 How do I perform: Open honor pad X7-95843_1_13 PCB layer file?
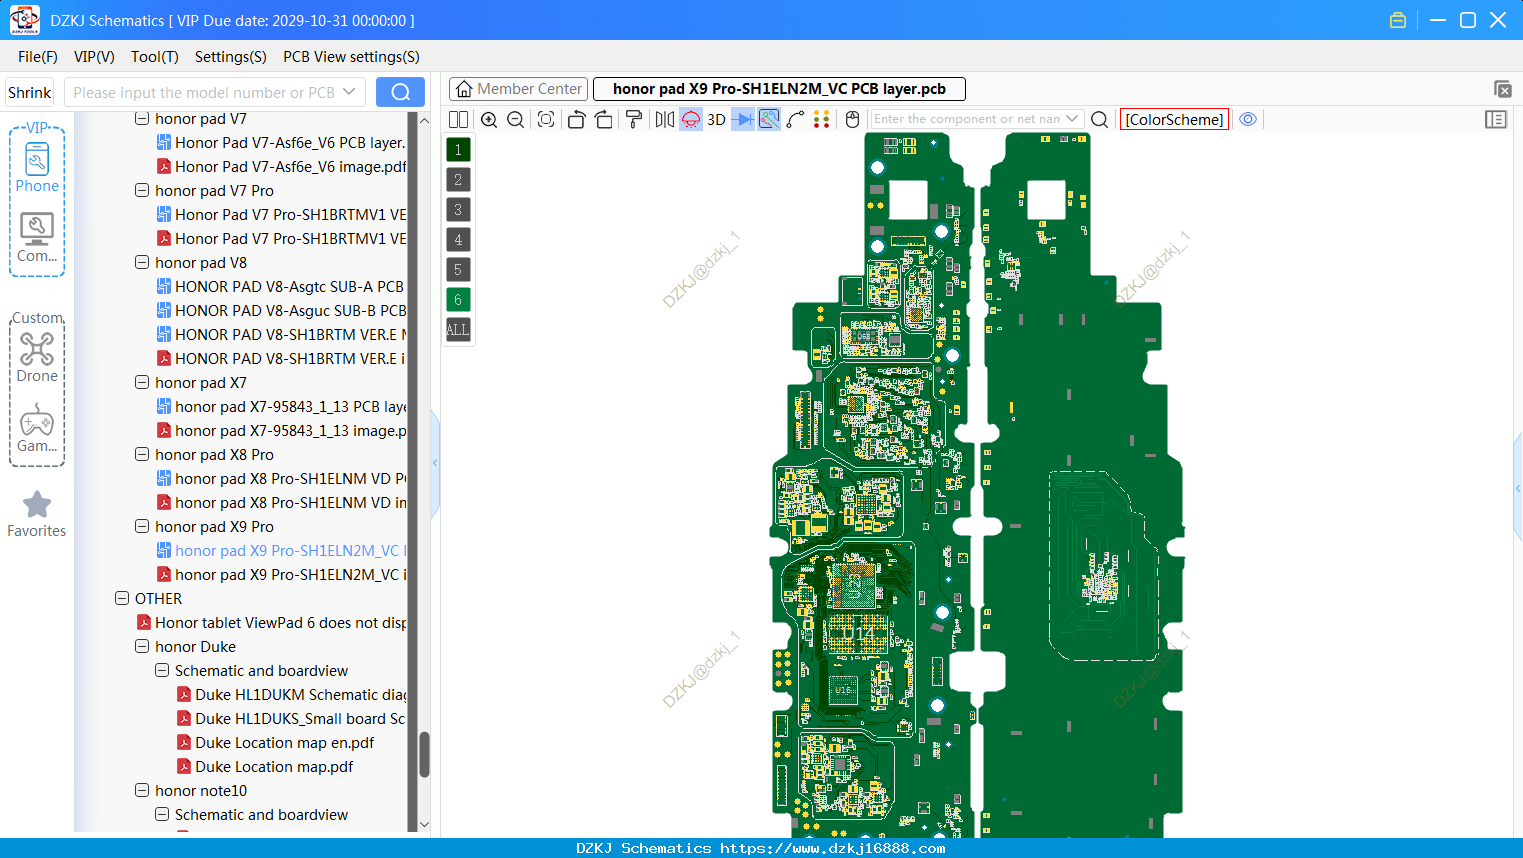281,406
